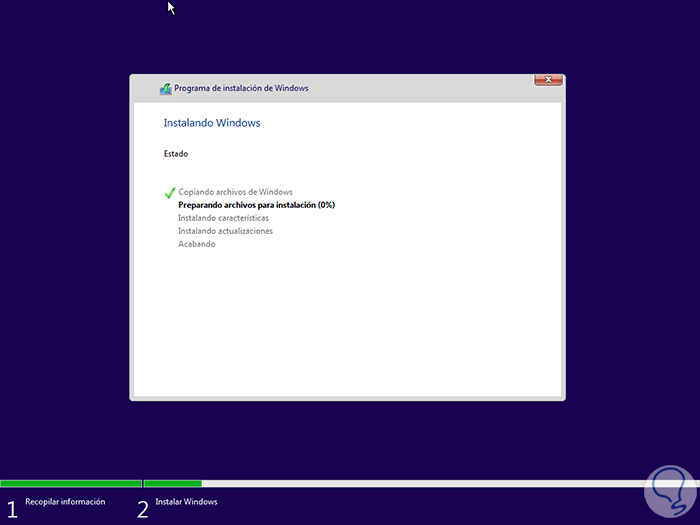Click the Recopilar información progress bar

click(x=71, y=483)
